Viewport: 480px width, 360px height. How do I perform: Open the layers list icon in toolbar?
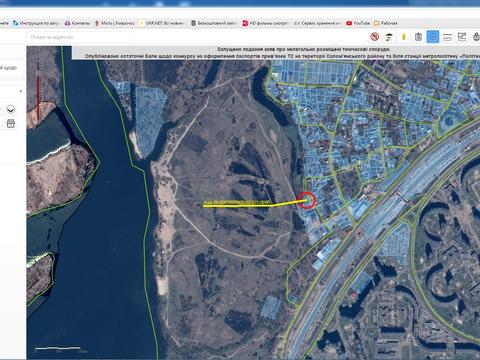coord(462,37)
